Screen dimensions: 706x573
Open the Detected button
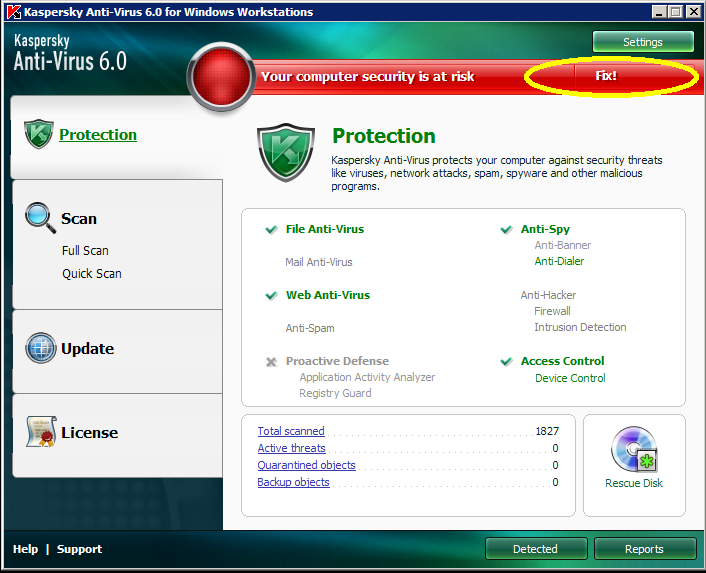coord(536,549)
